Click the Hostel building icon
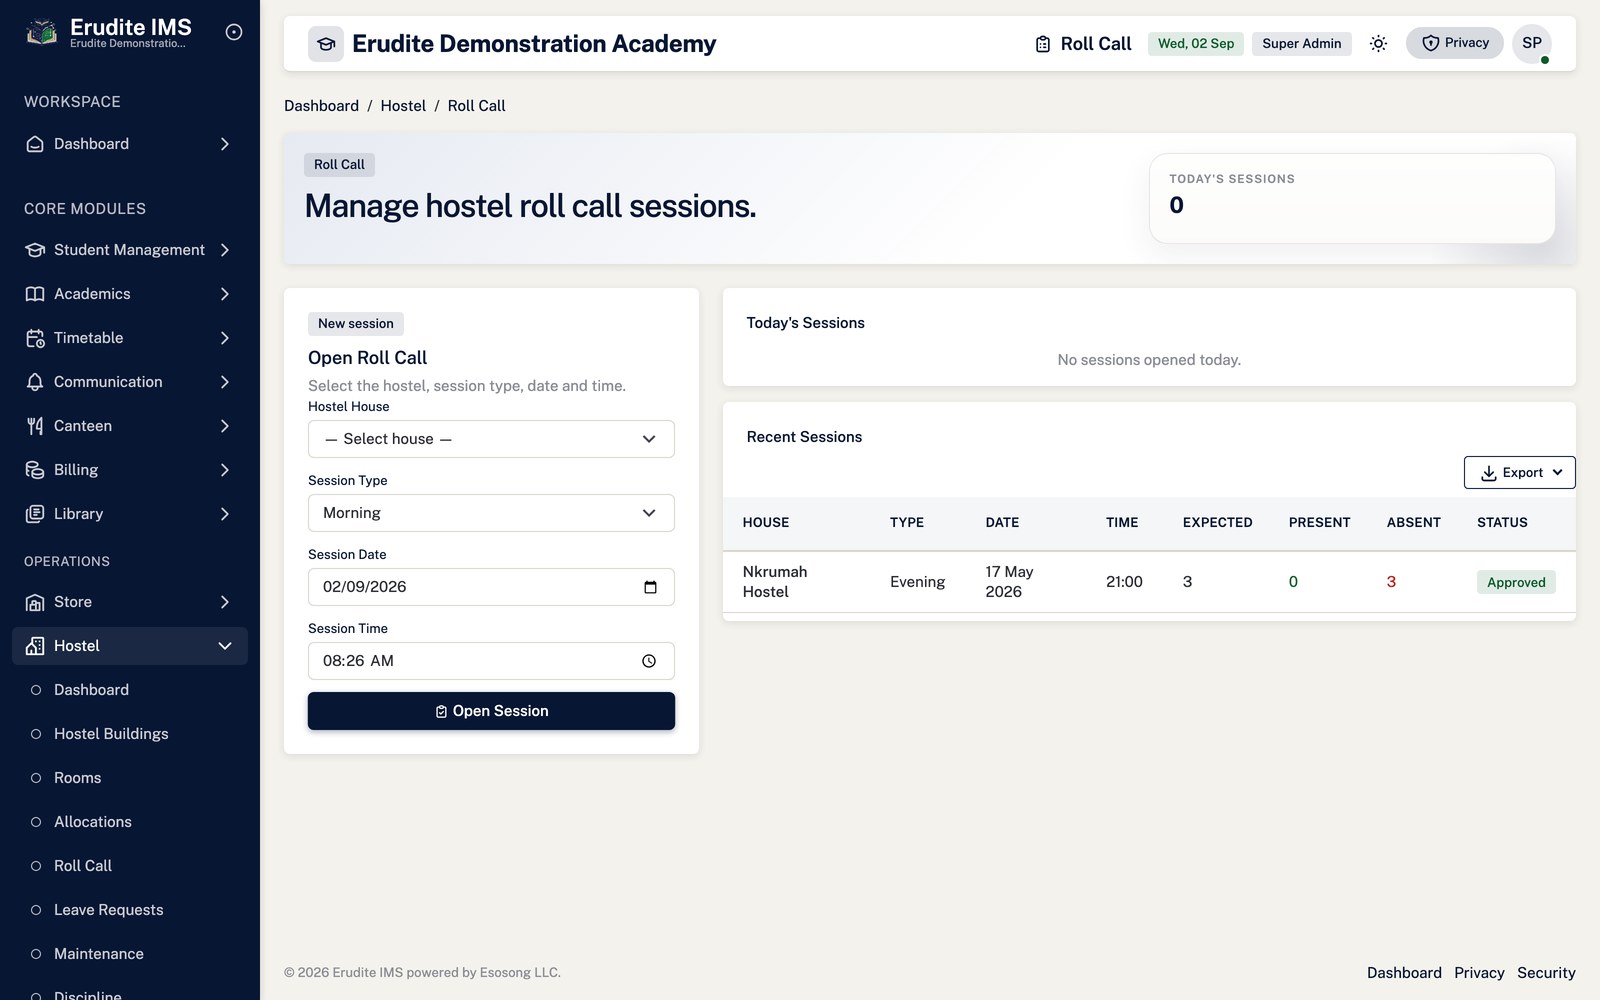The image size is (1600, 1000). pyautogui.click(x=35, y=646)
